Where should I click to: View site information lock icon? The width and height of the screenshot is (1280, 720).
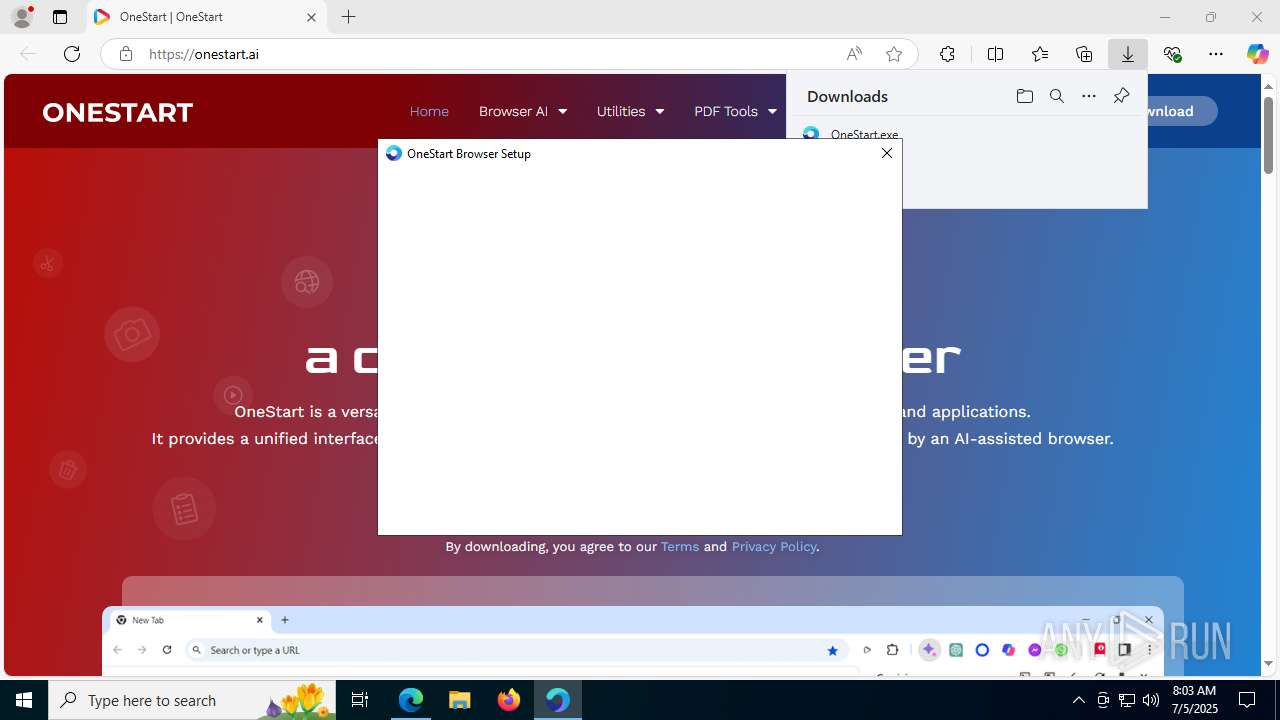click(x=125, y=54)
